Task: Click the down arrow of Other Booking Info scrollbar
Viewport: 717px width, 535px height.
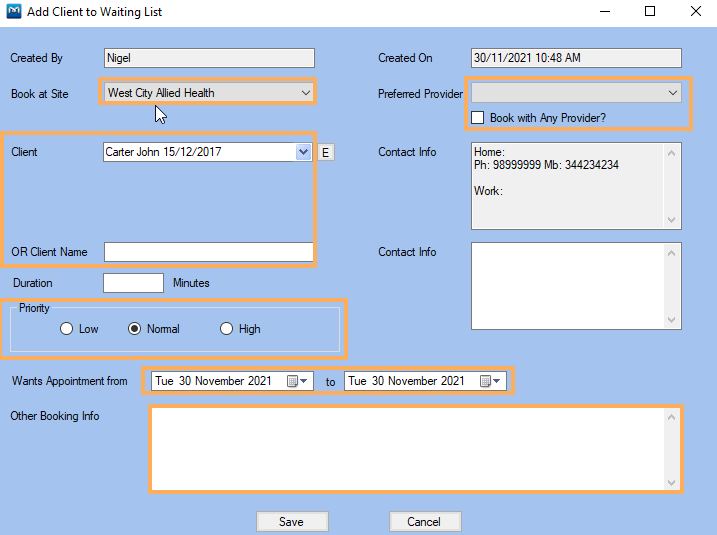Action: coord(671,482)
